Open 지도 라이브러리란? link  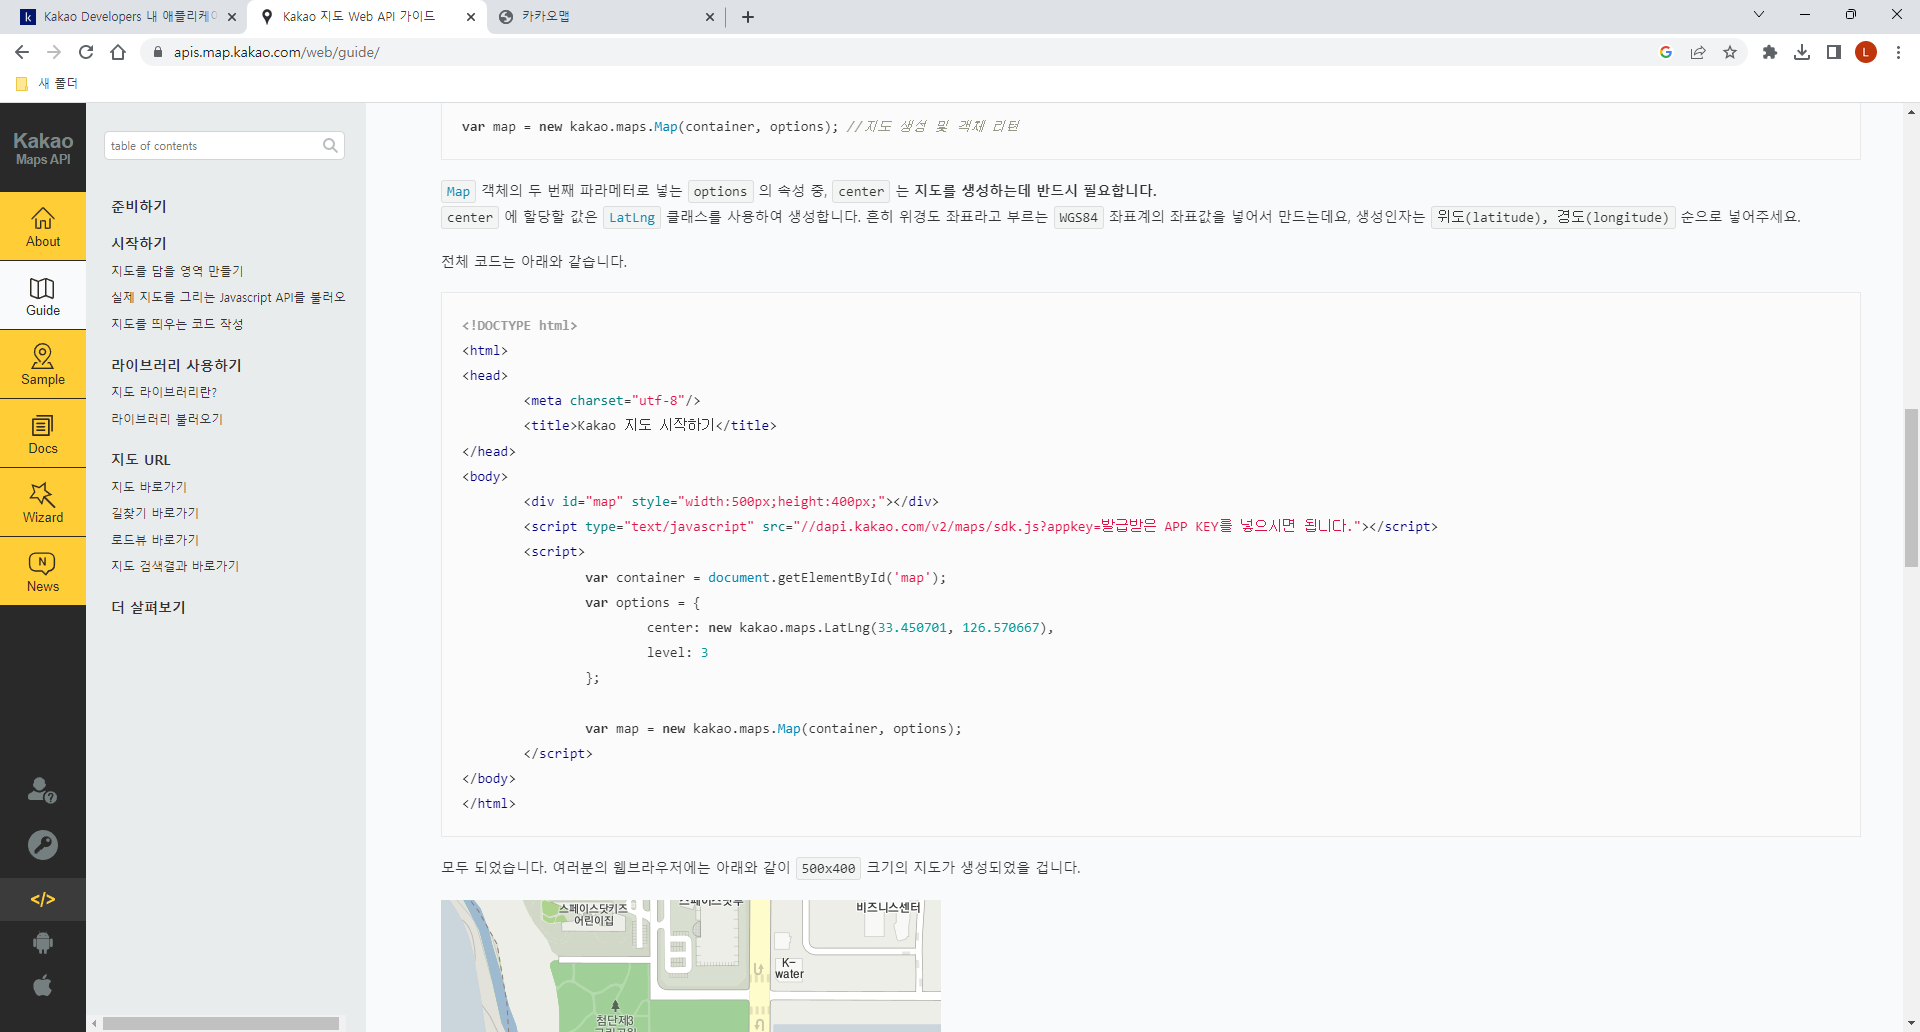164,392
